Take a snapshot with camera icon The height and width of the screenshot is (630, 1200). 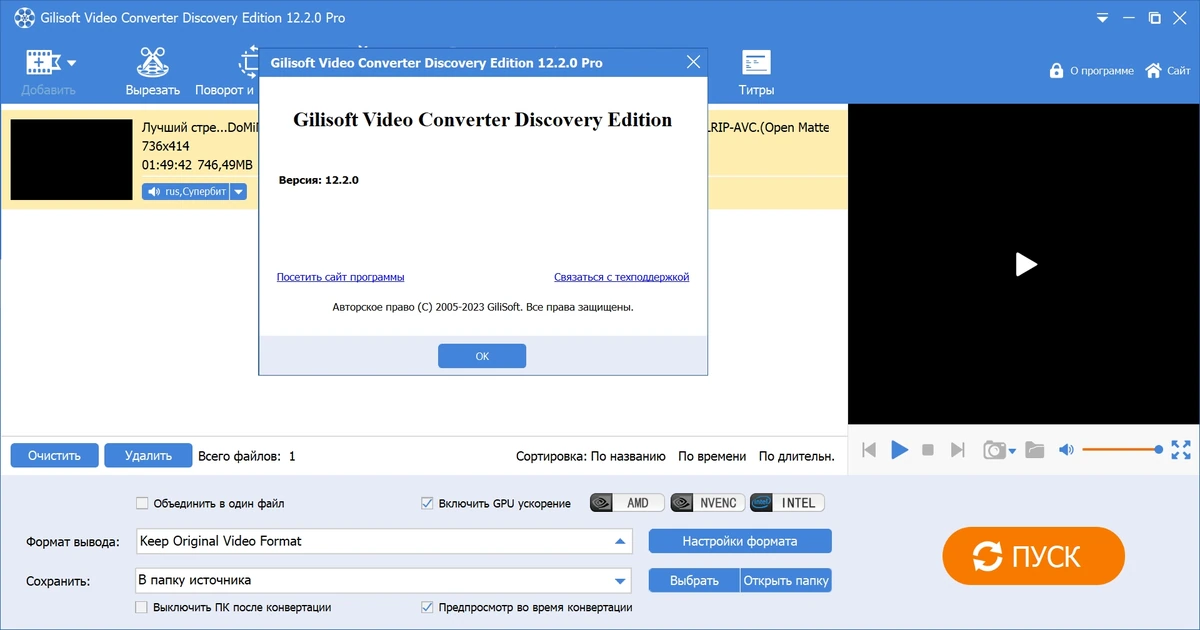point(994,450)
